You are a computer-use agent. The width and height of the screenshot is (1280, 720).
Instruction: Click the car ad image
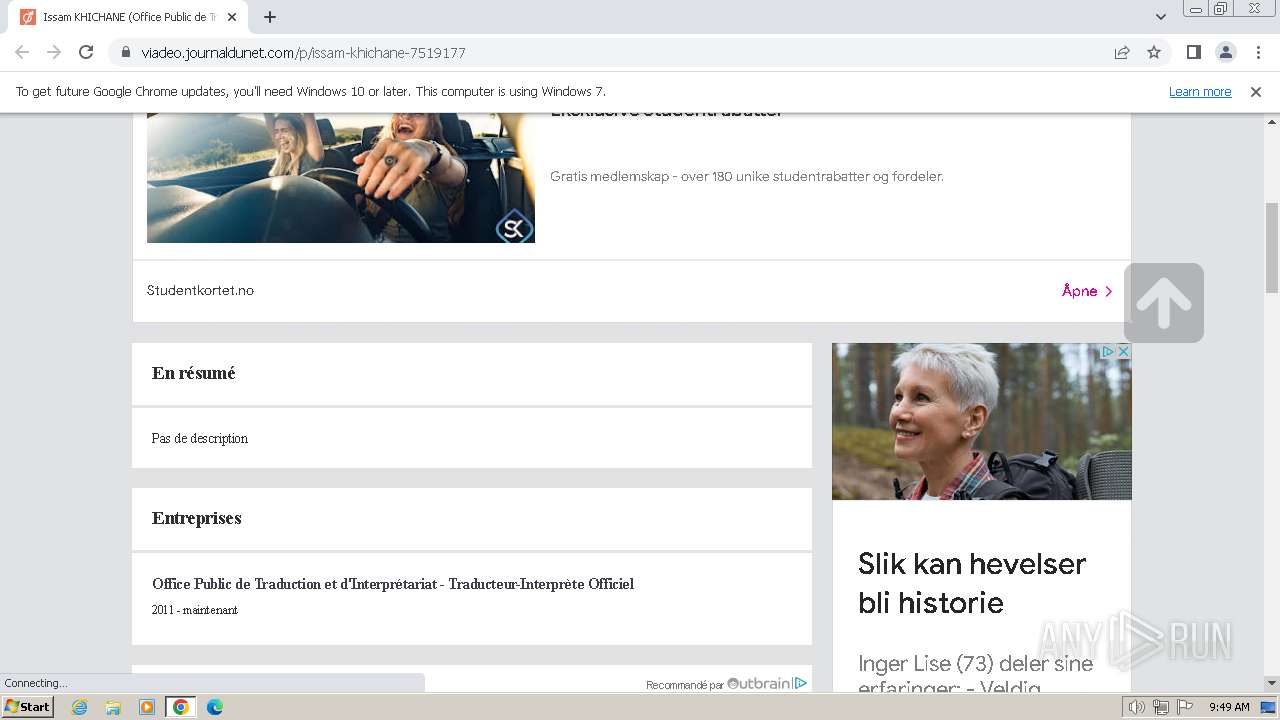[341, 177]
